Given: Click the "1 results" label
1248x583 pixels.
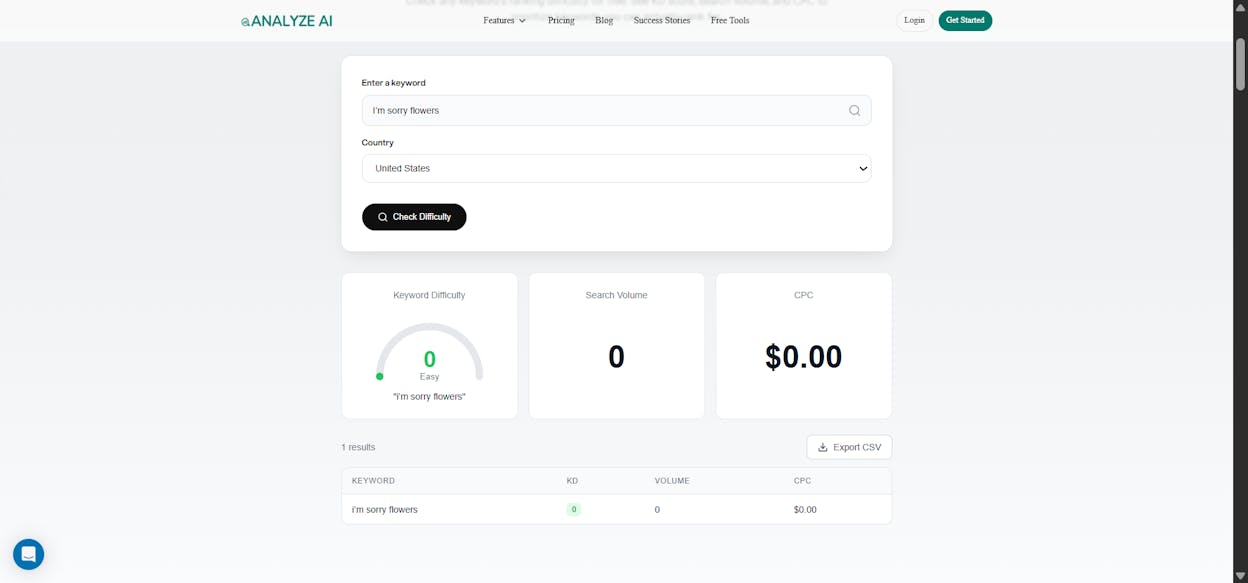Looking at the screenshot, I should 358,447.
